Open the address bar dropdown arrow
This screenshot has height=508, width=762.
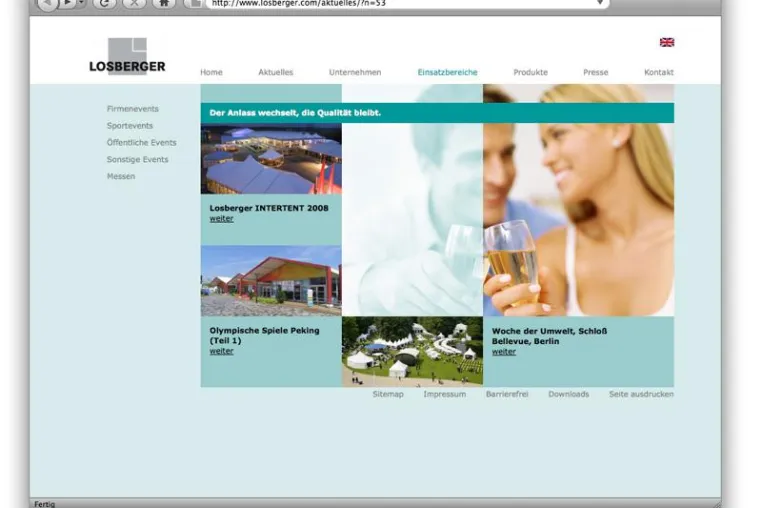[600, 3]
